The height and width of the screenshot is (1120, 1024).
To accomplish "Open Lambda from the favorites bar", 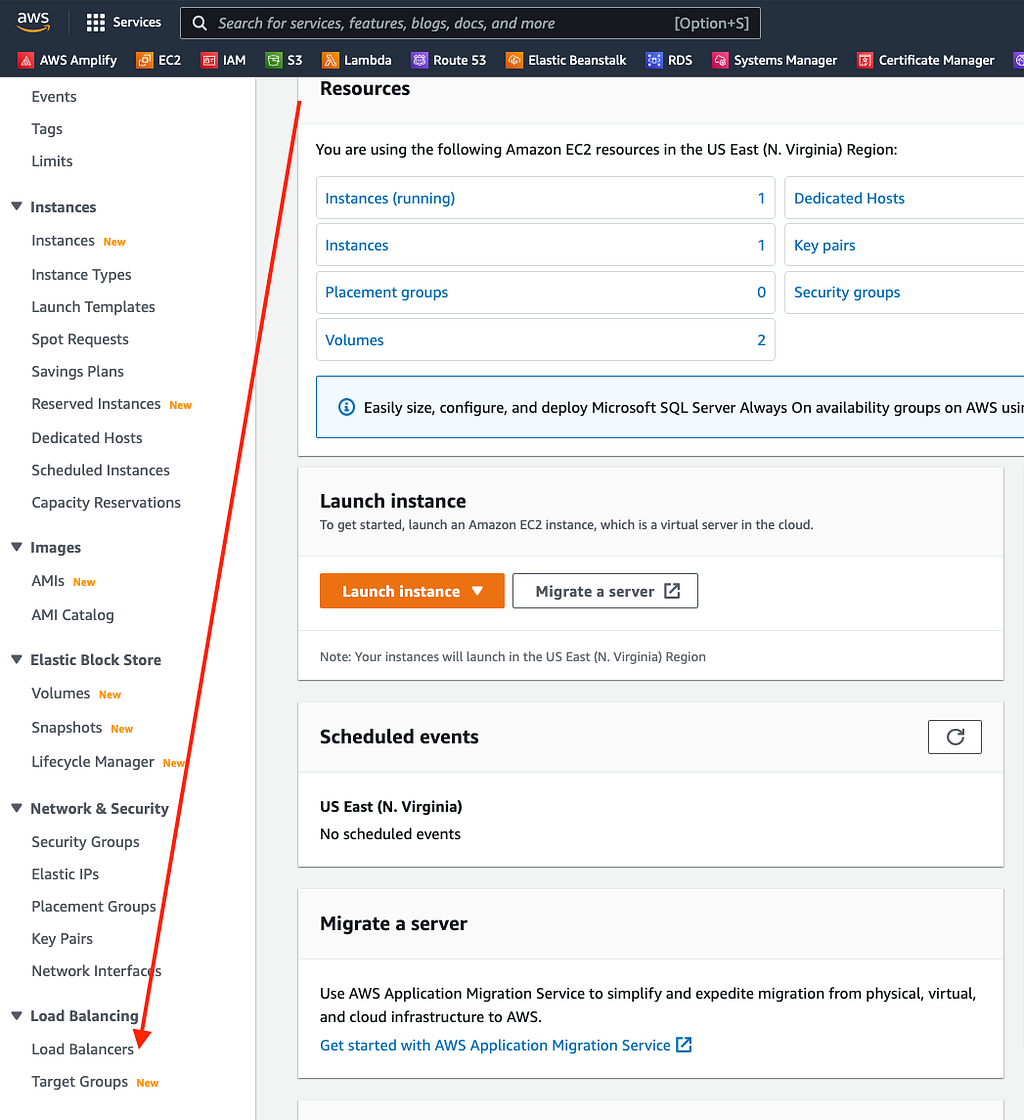I will point(356,60).
